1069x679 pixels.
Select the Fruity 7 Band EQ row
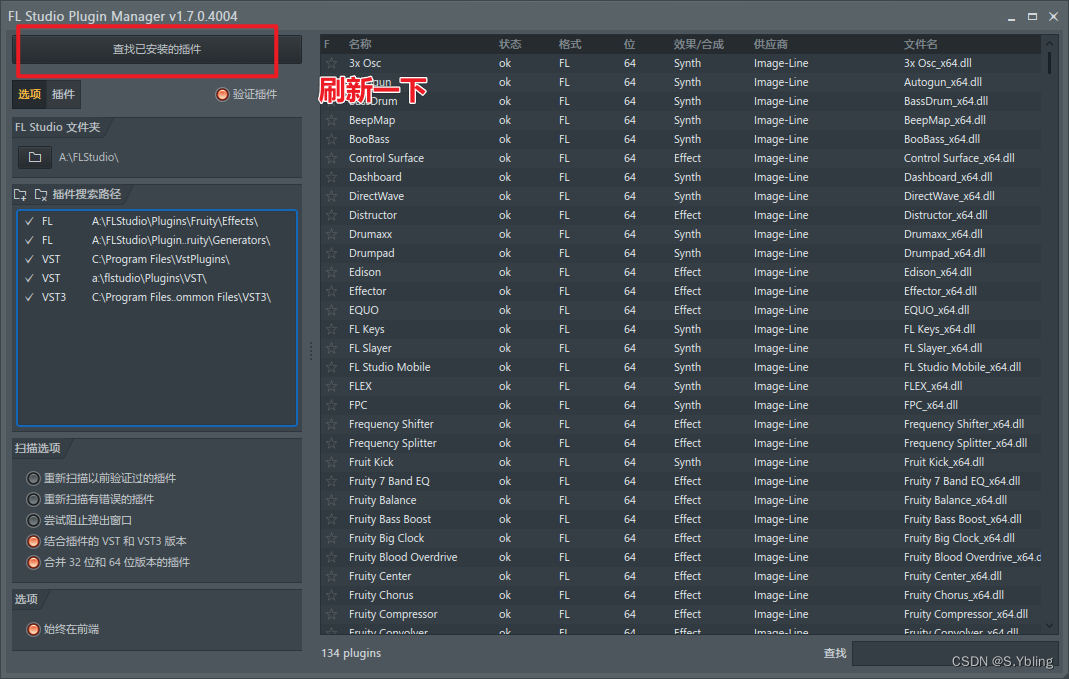[x=681, y=481]
